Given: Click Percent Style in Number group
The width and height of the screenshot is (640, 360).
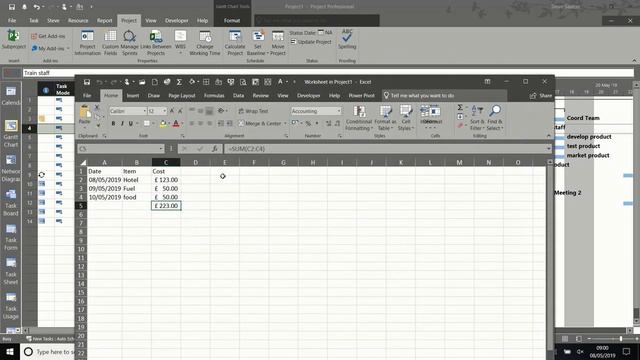Looking at the screenshot, I should (308, 123).
